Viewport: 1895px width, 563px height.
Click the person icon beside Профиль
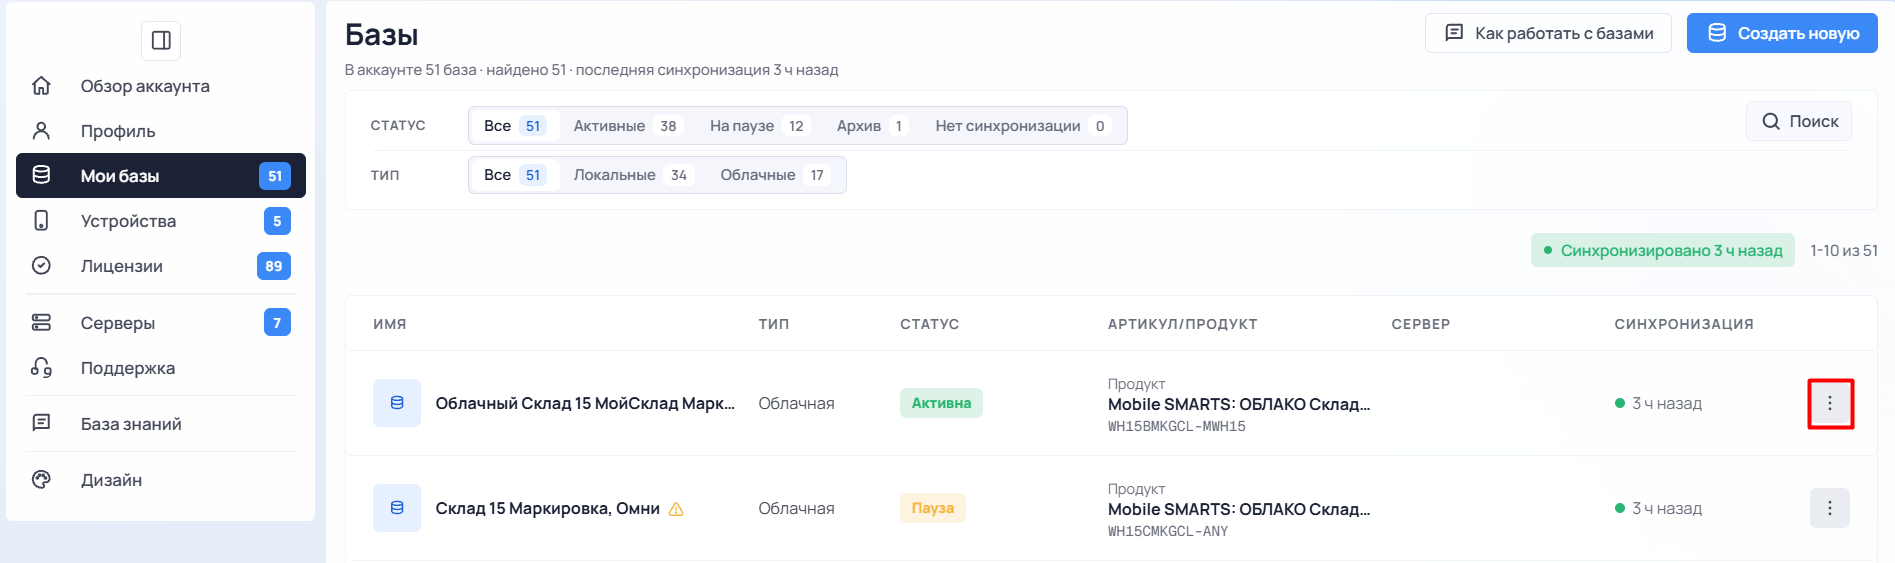[x=41, y=130]
